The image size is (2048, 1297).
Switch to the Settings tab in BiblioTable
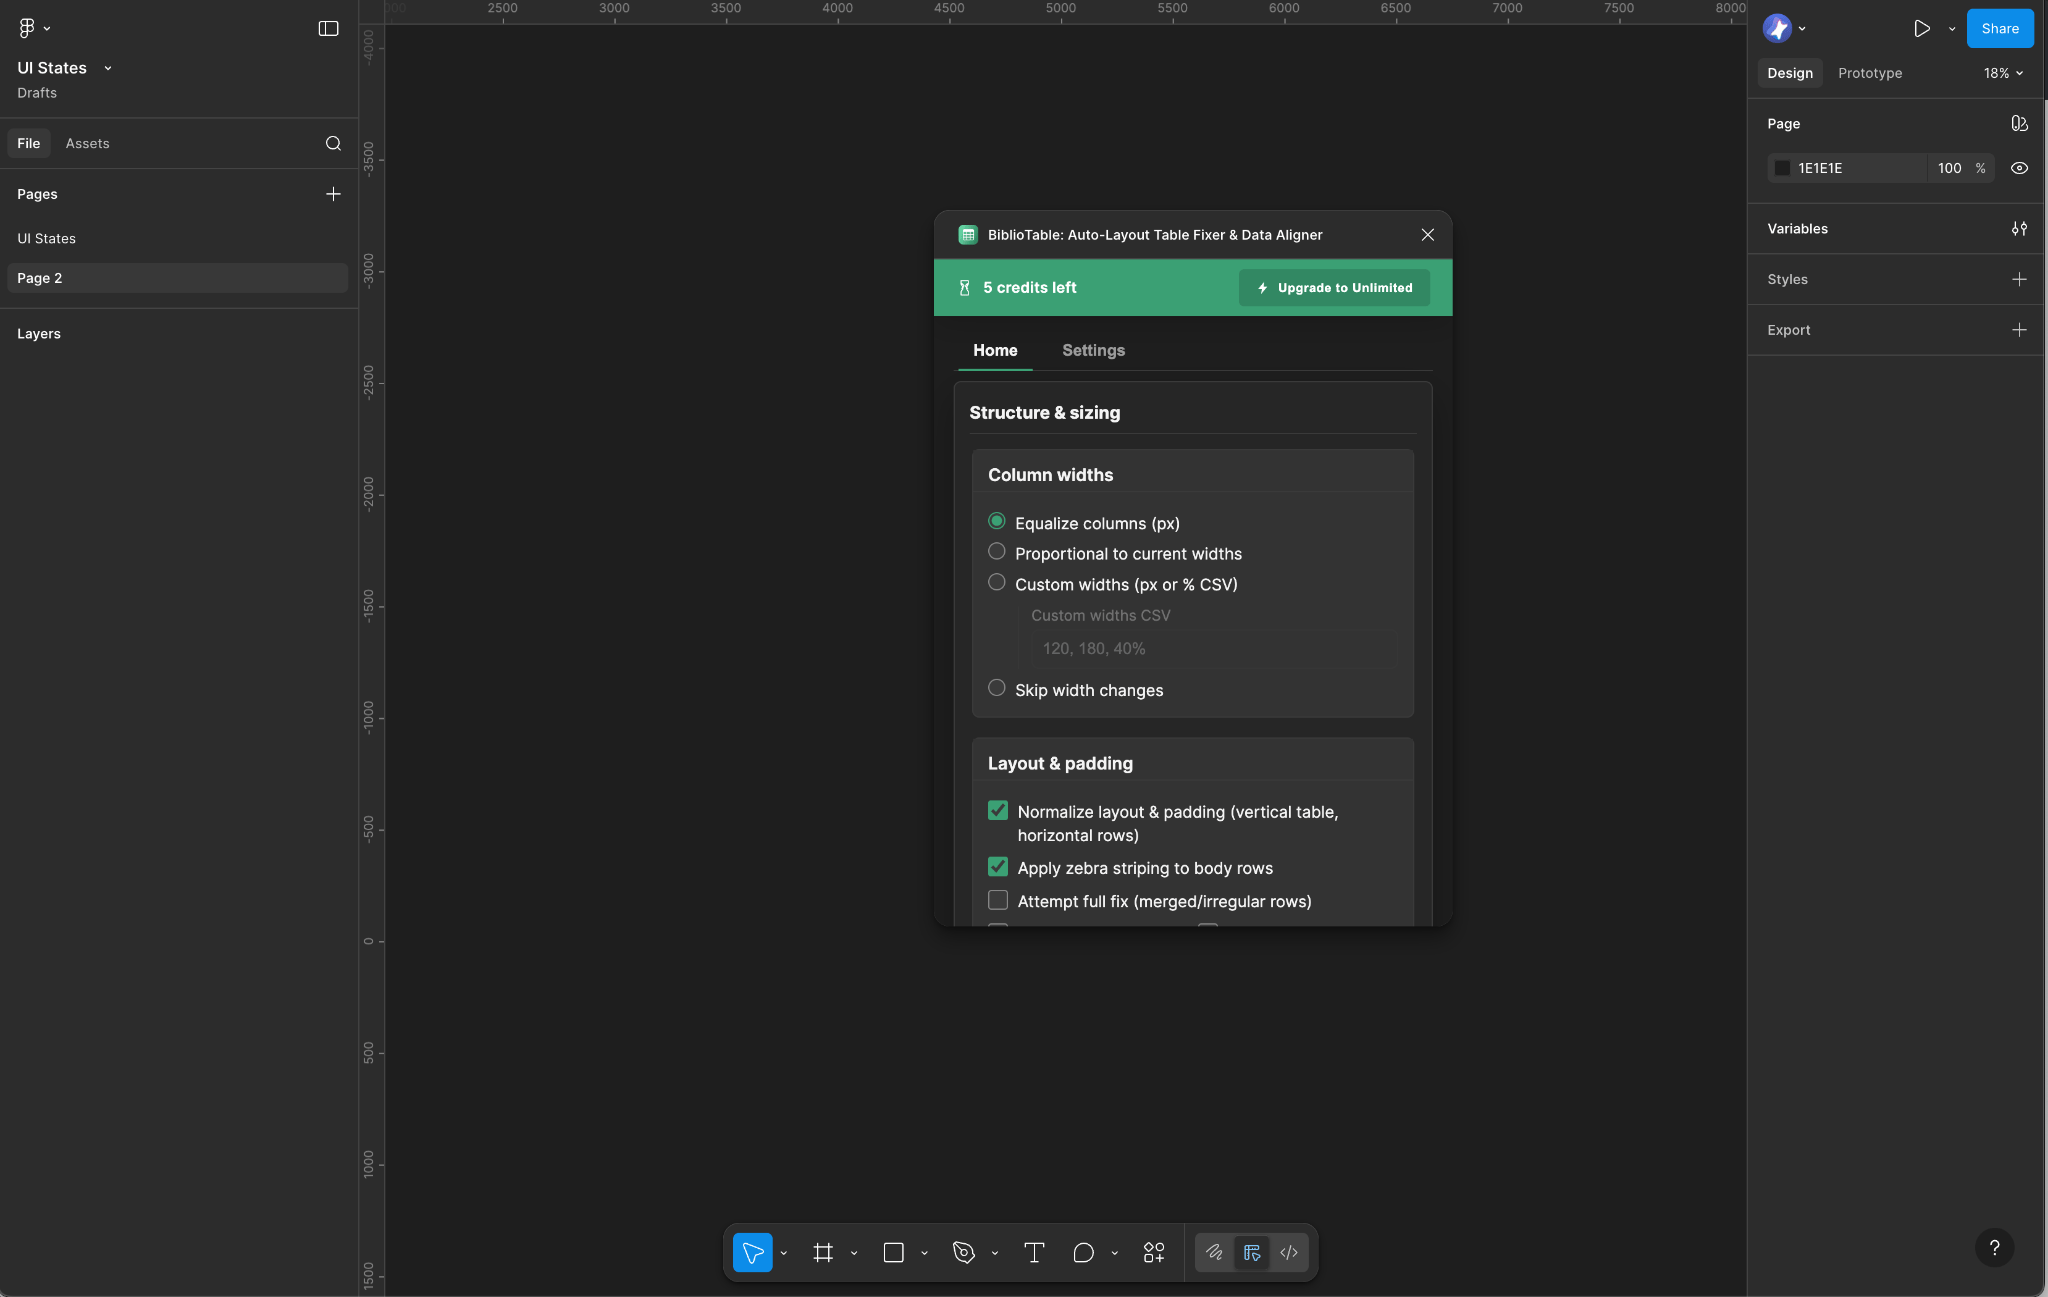coord(1093,351)
